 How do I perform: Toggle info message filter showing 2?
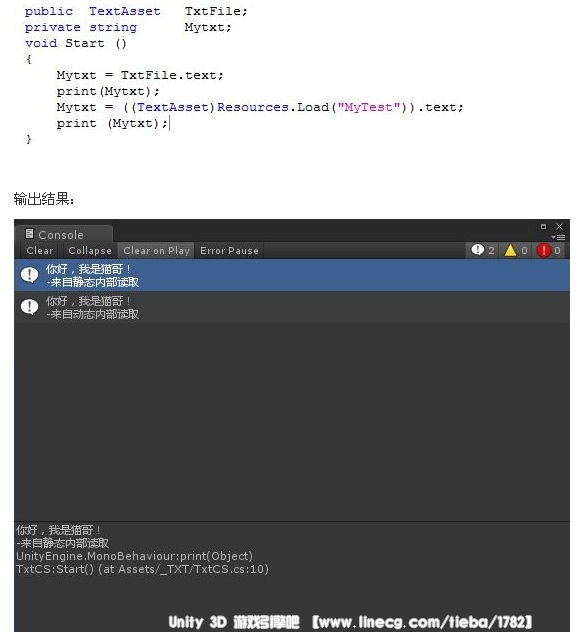482,250
